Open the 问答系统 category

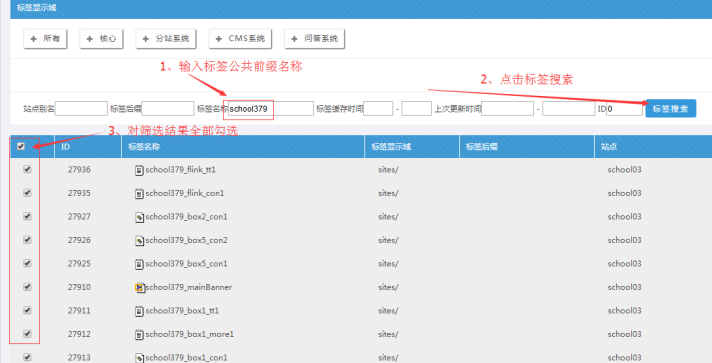[314, 39]
